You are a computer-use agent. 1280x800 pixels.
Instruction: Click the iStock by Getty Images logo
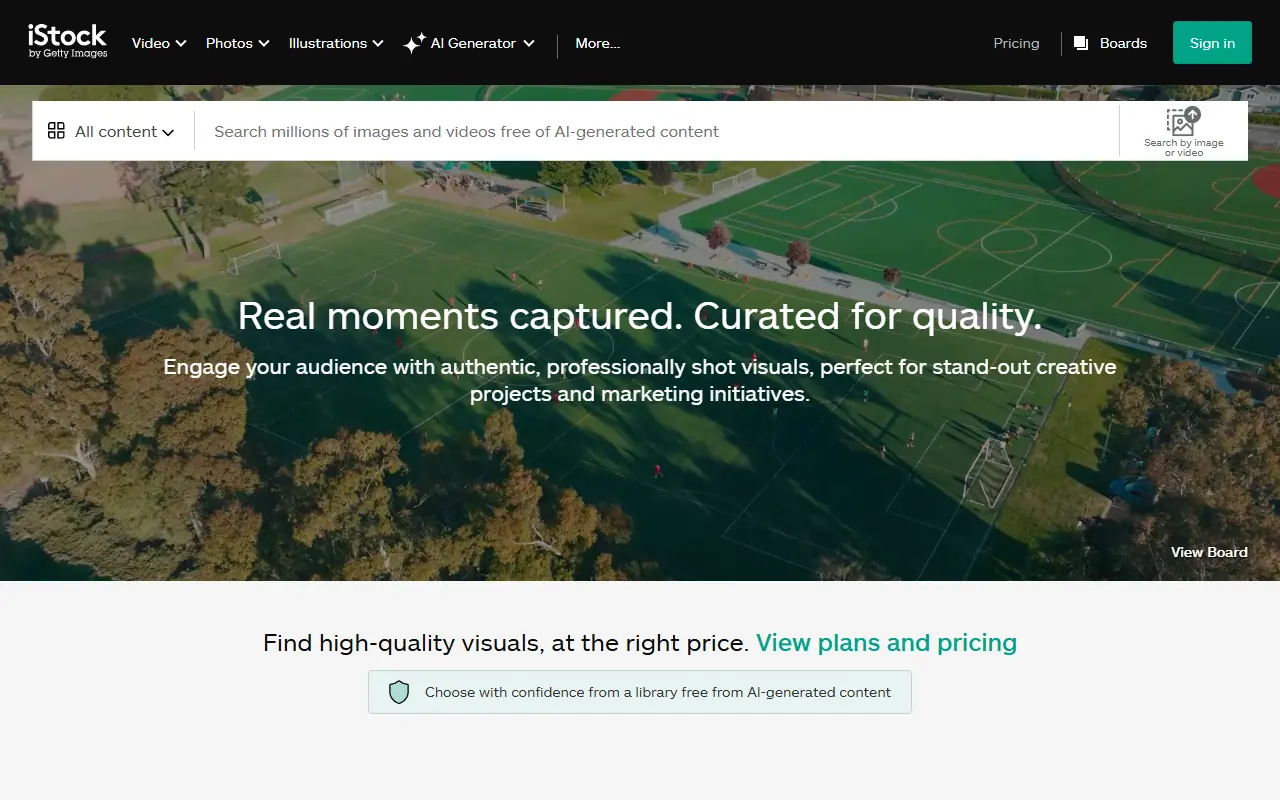(x=67, y=42)
